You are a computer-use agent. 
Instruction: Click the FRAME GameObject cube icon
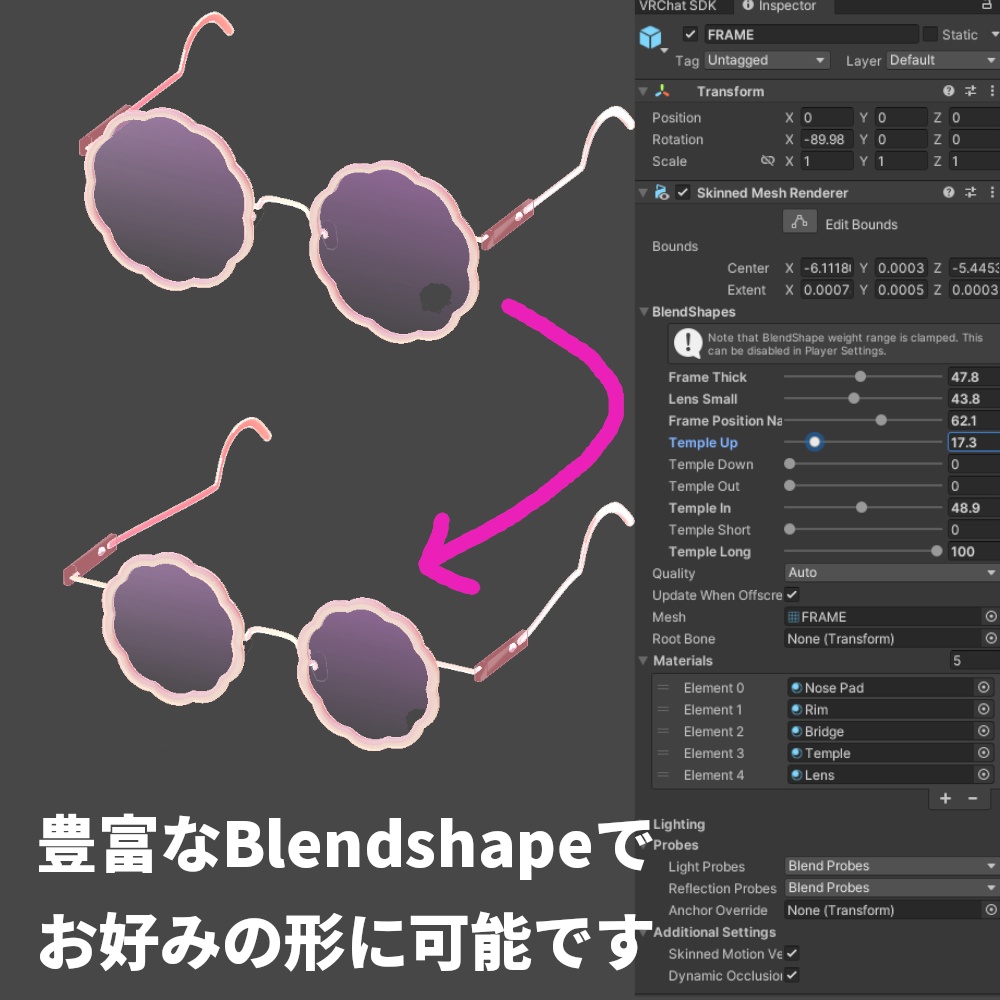[x=651, y=37]
